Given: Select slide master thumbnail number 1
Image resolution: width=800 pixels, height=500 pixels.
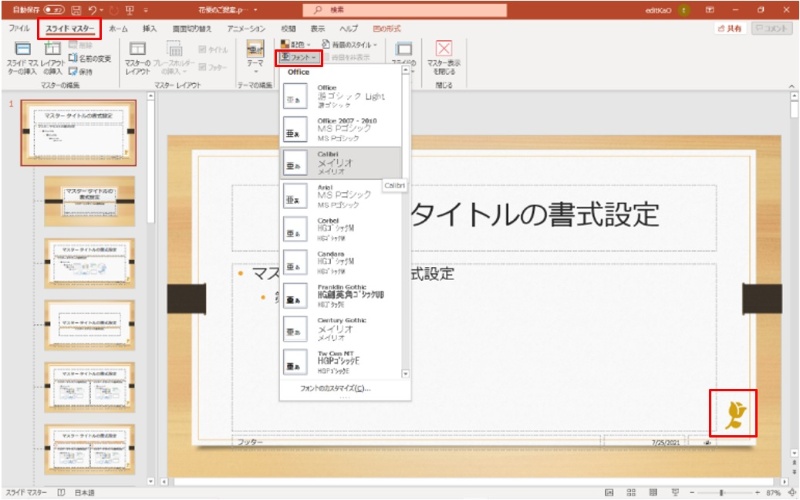Looking at the screenshot, I should pos(79,133).
